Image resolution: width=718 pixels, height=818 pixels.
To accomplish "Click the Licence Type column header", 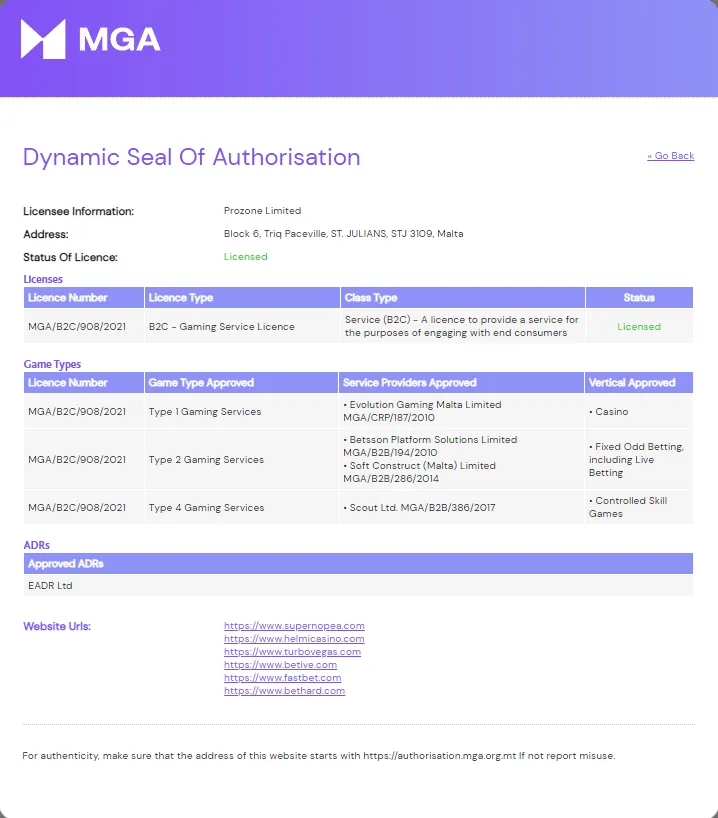I will (x=181, y=298).
